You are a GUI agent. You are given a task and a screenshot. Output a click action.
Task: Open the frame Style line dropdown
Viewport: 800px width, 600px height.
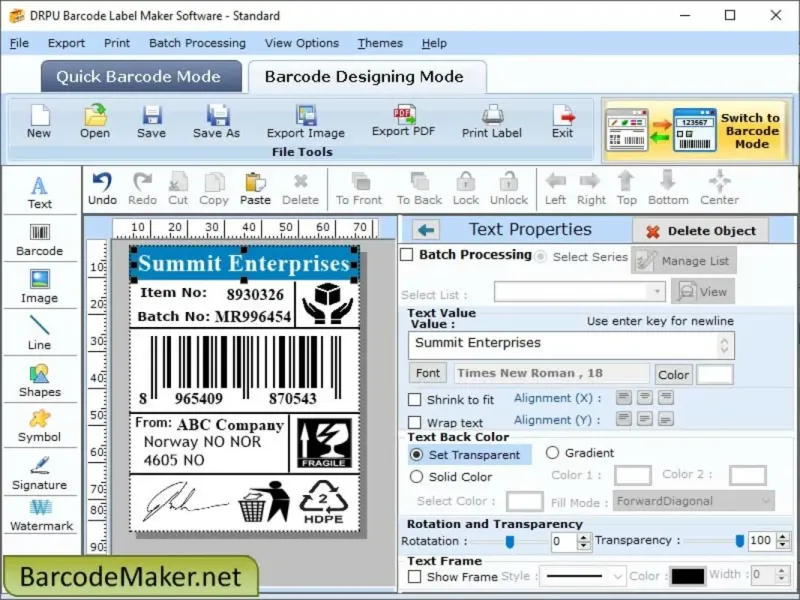pos(583,577)
